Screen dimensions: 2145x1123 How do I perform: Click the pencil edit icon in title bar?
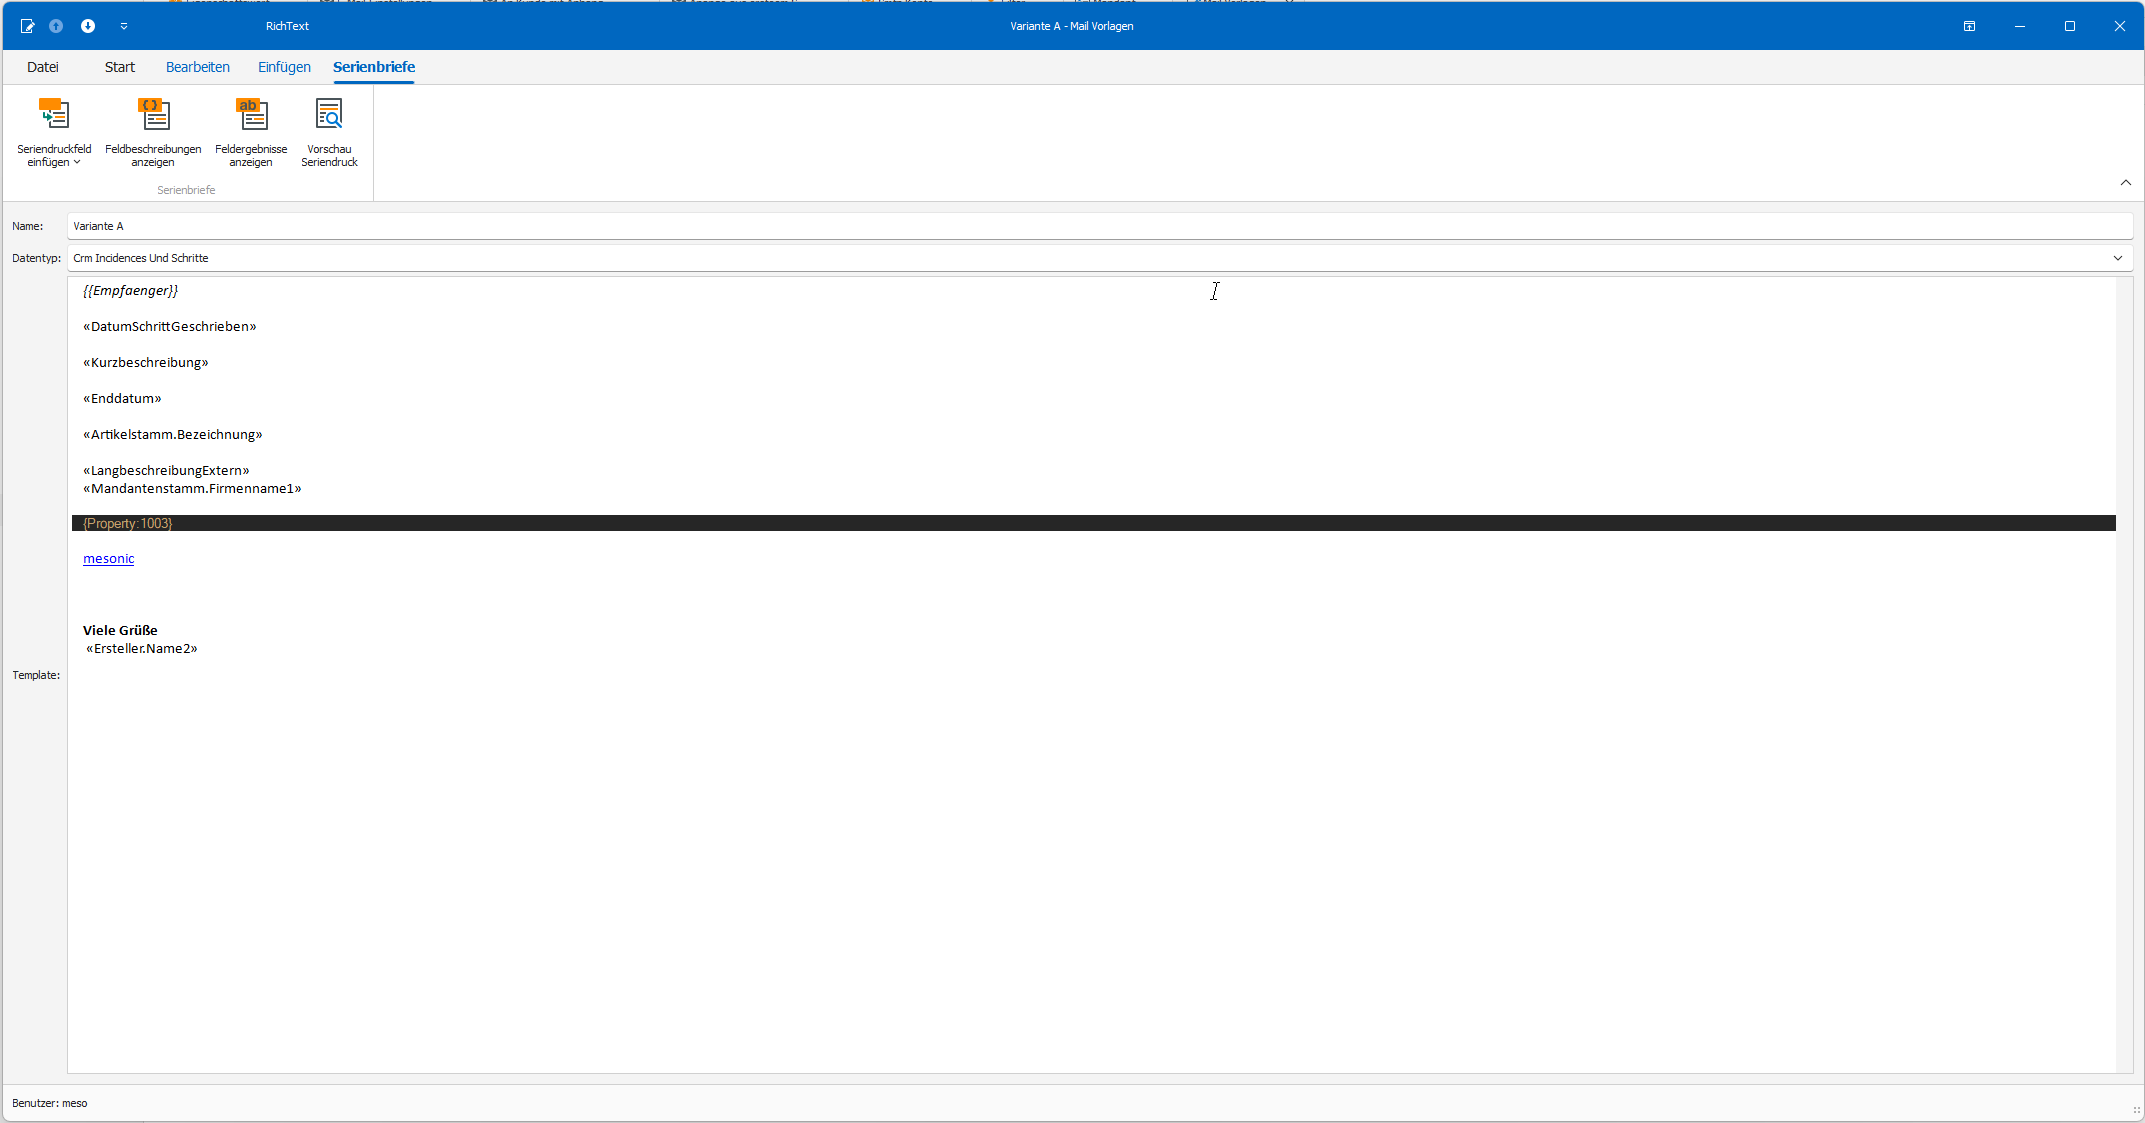pos(27,26)
